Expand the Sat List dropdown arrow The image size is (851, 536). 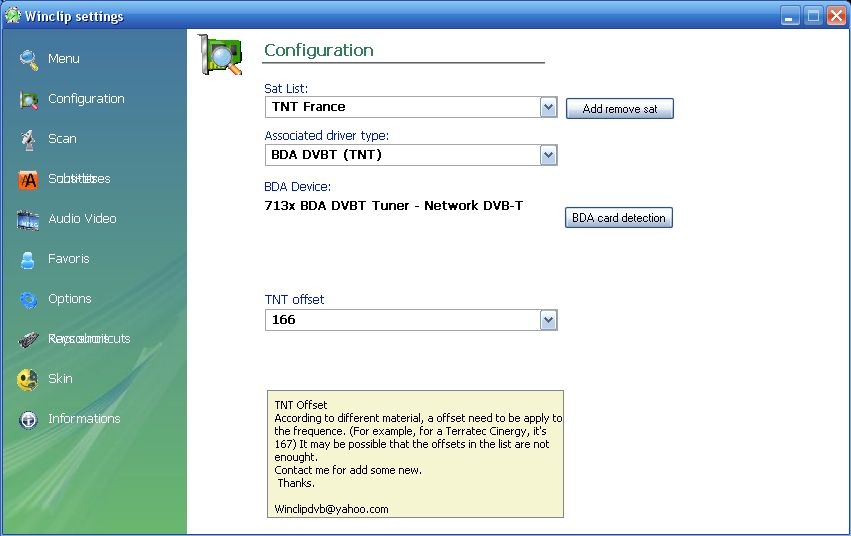coord(548,107)
